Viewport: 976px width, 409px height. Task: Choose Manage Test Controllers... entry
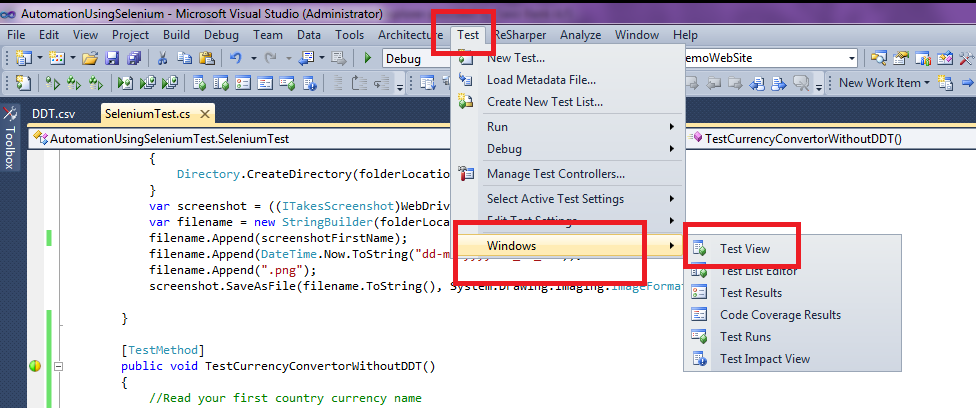[x=566, y=174]
